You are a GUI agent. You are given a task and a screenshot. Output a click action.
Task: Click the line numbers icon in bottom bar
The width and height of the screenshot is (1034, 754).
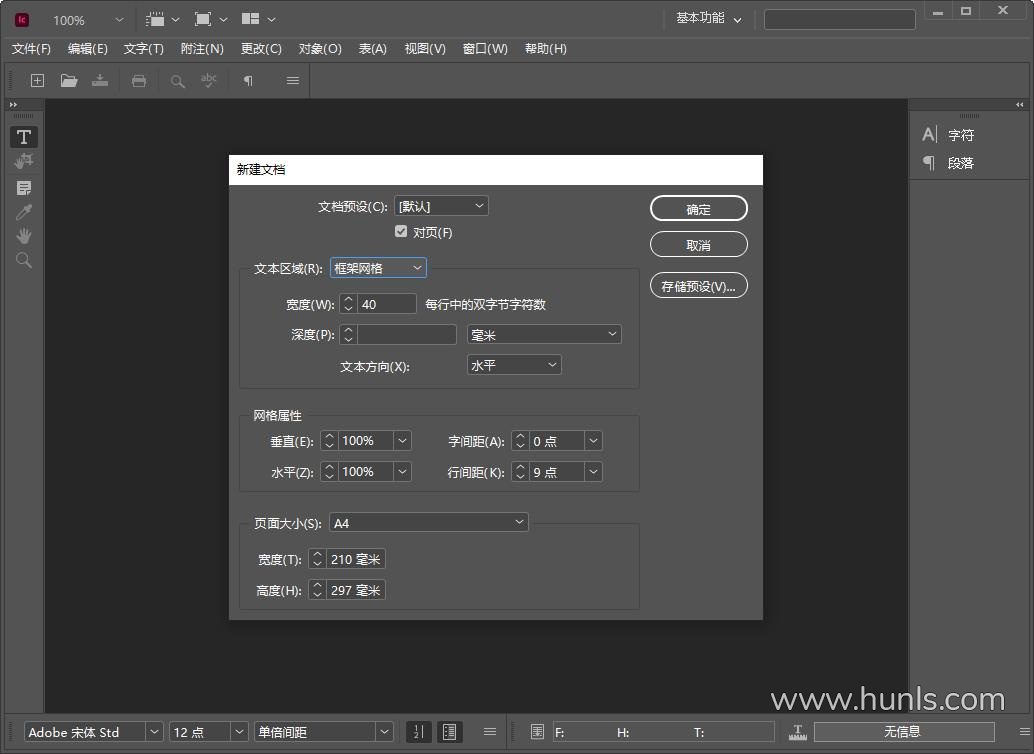click(x=418, y=732)
